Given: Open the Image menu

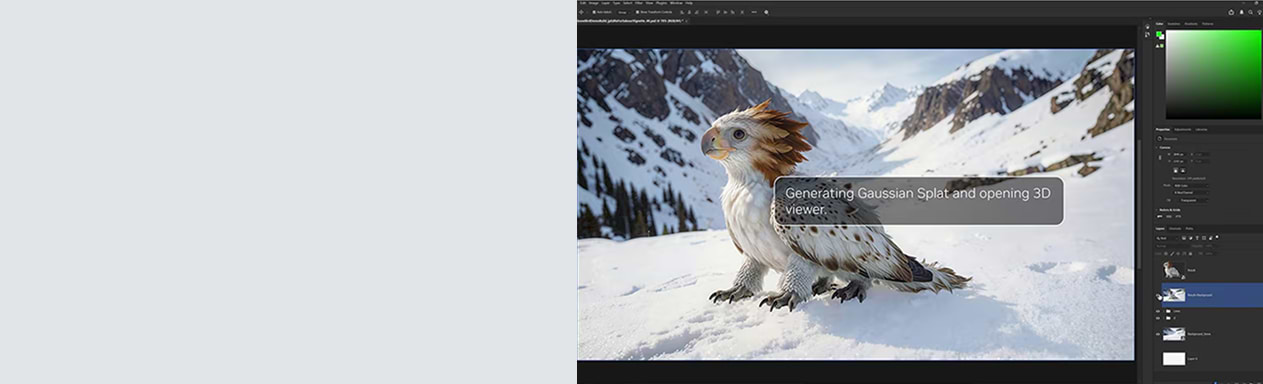Looking at the screenshot, I should tap(594, 3).
